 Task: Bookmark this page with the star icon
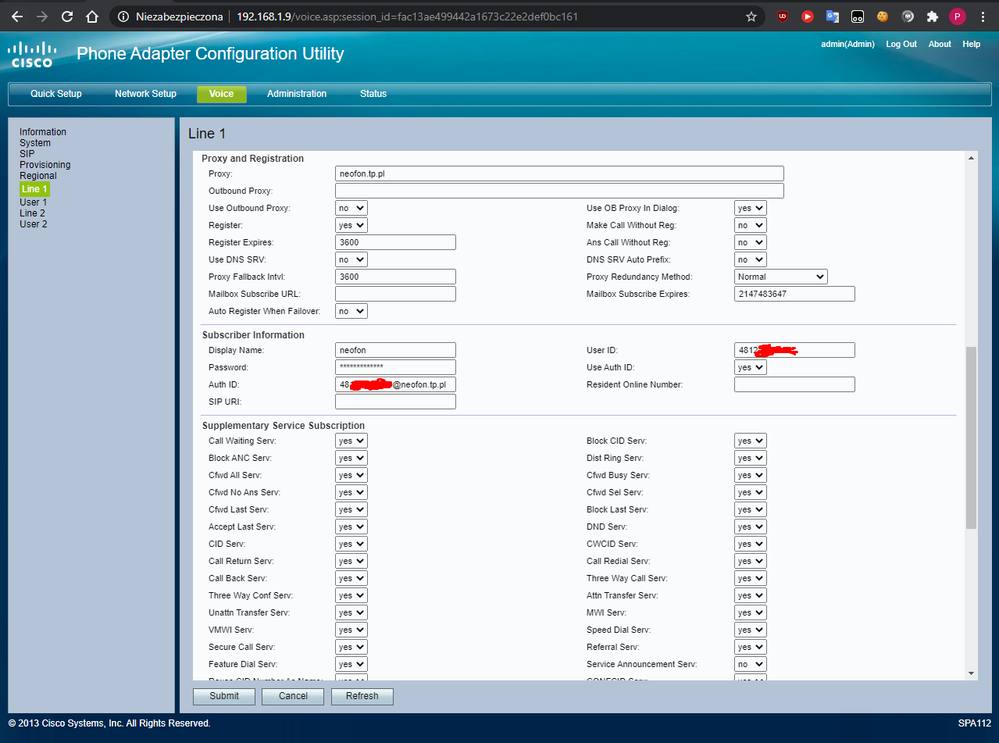point(751,17)
